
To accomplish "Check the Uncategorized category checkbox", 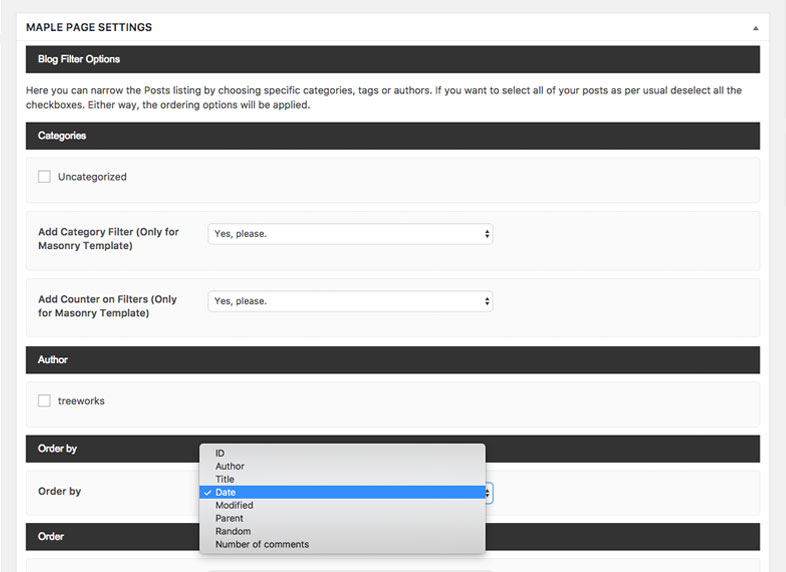I will [44, 177].
